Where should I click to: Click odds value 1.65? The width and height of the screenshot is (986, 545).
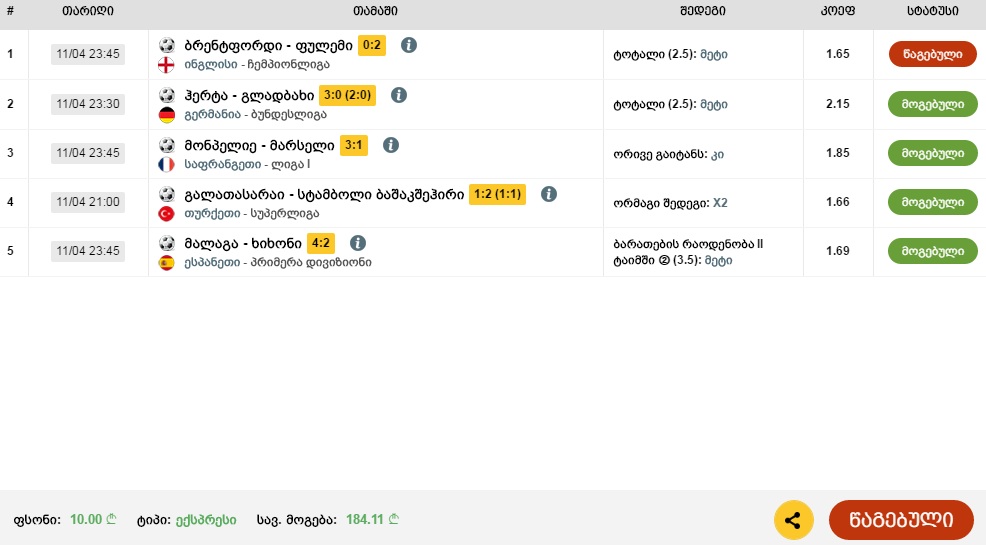tap(838, 54)
